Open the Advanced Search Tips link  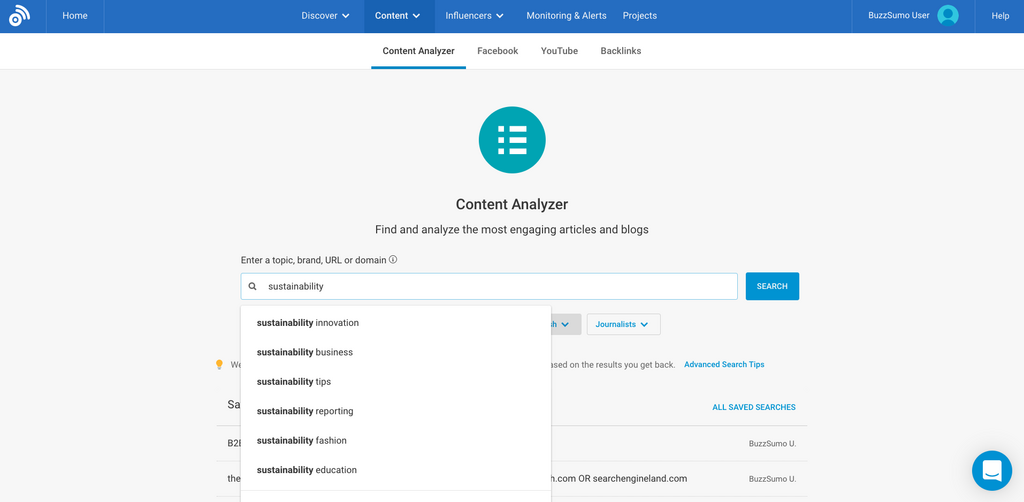pyautogui.click(x=724, y=365)
